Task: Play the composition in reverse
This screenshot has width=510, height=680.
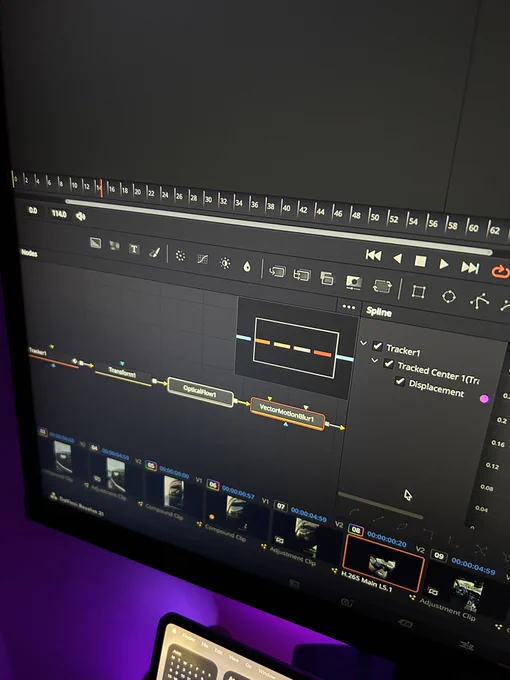Action: tap(397, 258)
